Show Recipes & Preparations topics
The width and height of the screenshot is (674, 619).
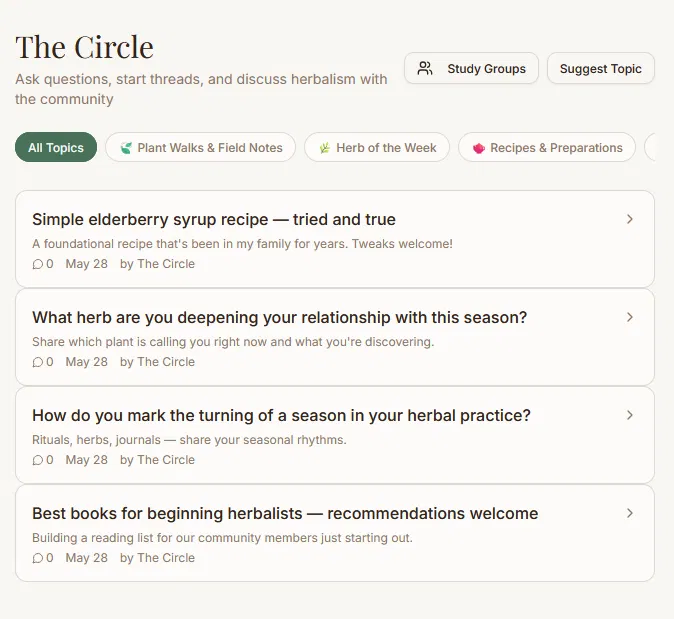pyautogui.click(x=547, y=147)
